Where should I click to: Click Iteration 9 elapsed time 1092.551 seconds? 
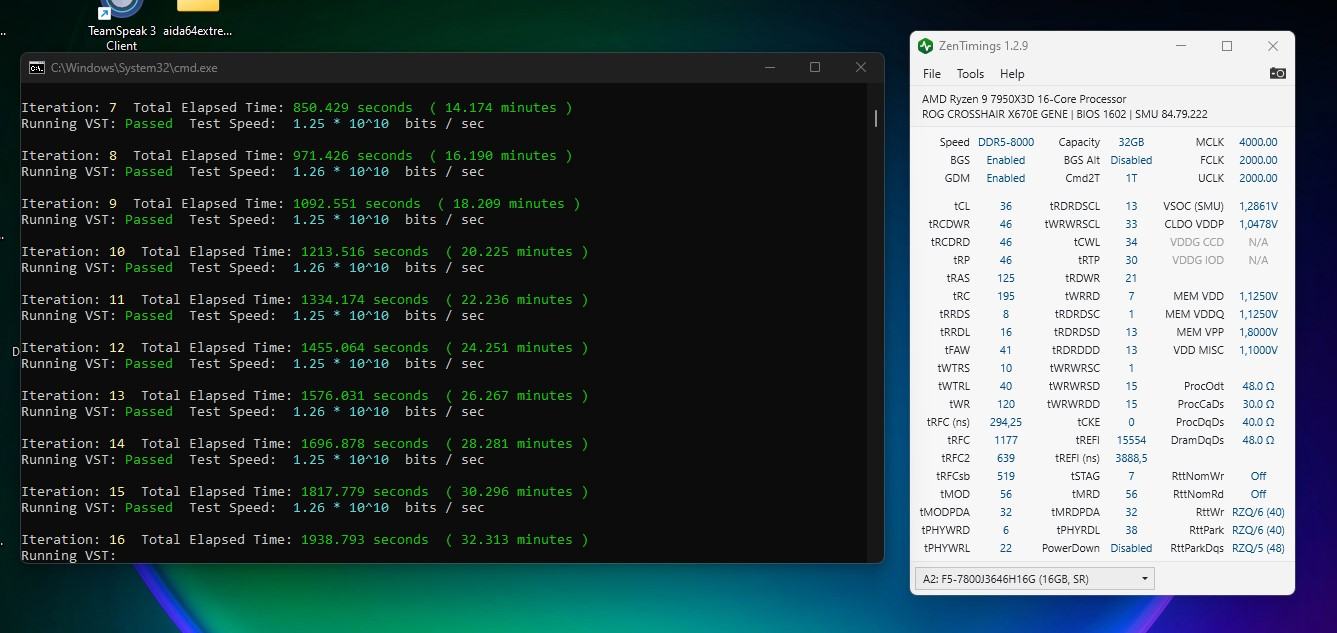pyautogui.click(x=356, y=203)
